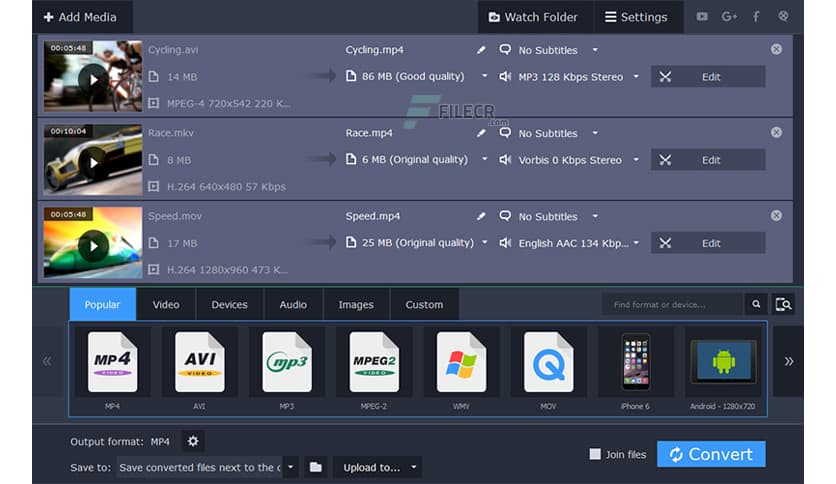The height and width of the screenshot is (484, 836).
Task: Switch to the Audio tab
Action: (293, 304)
